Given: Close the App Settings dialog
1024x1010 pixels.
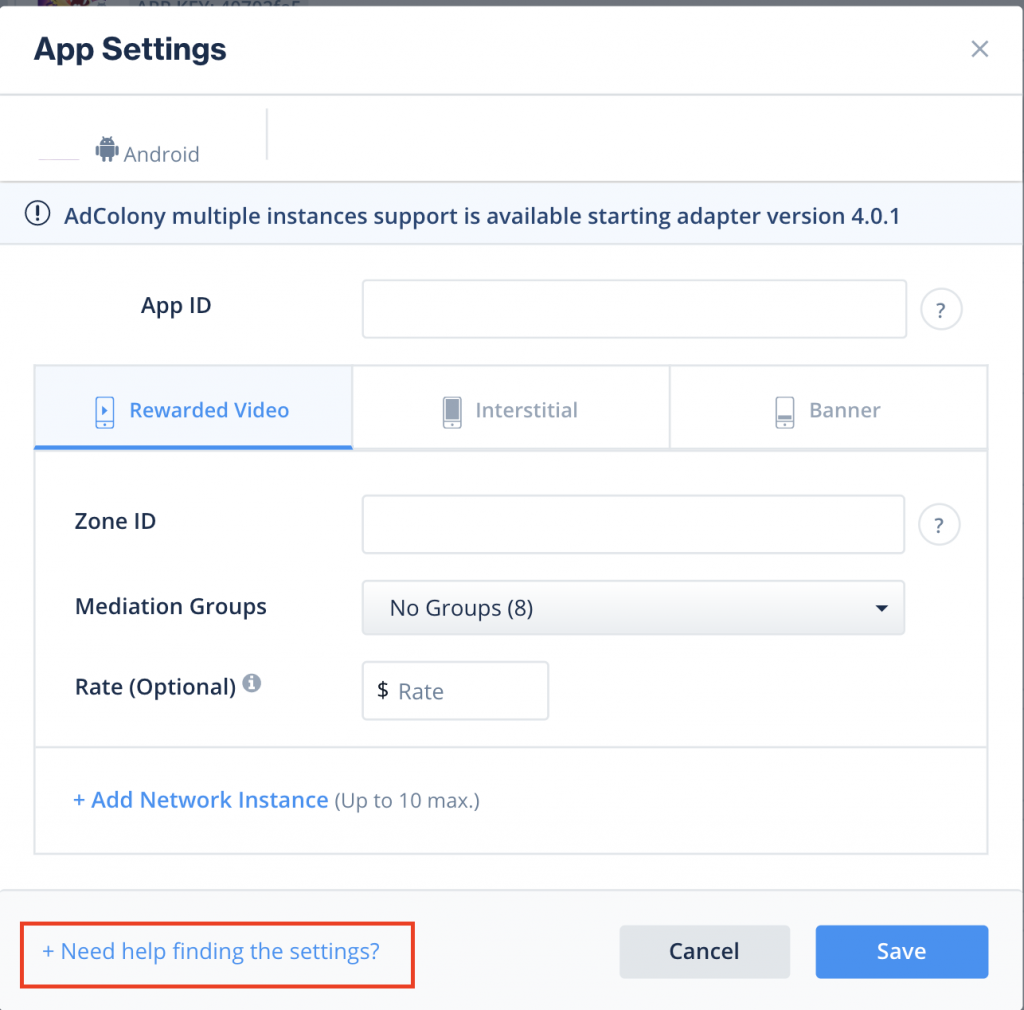Looking at the screenshot, I should pos(979,49).
